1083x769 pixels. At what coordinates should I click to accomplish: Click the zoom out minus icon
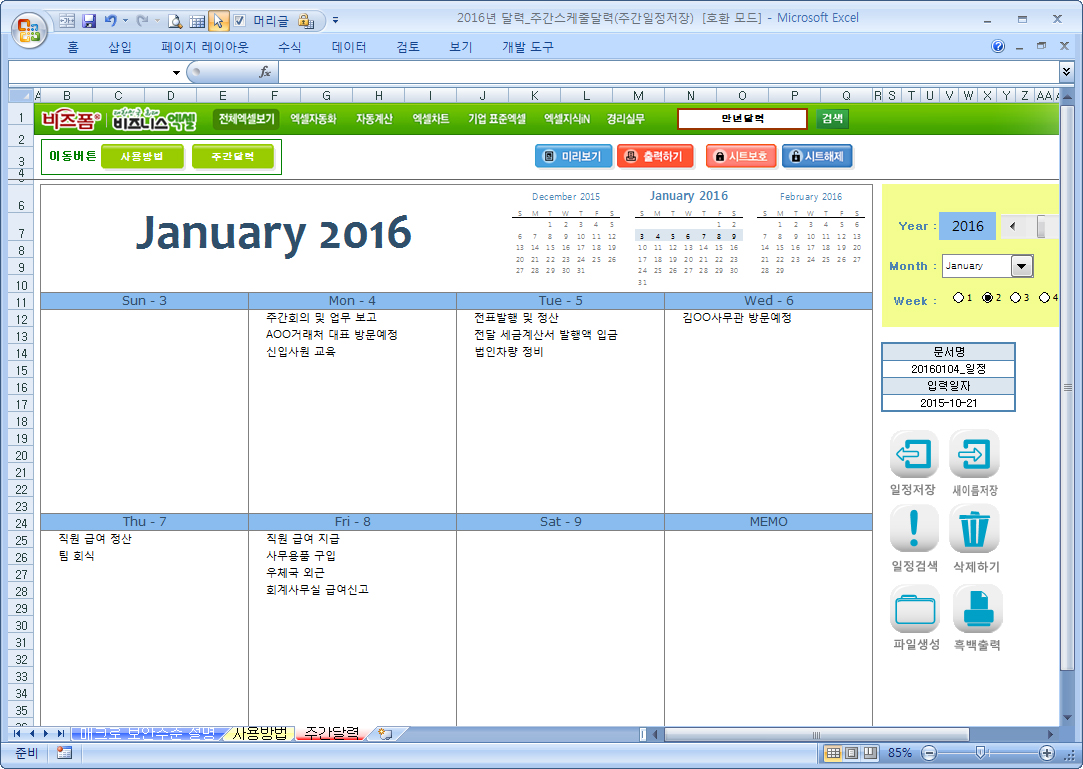tap(930, 753)
